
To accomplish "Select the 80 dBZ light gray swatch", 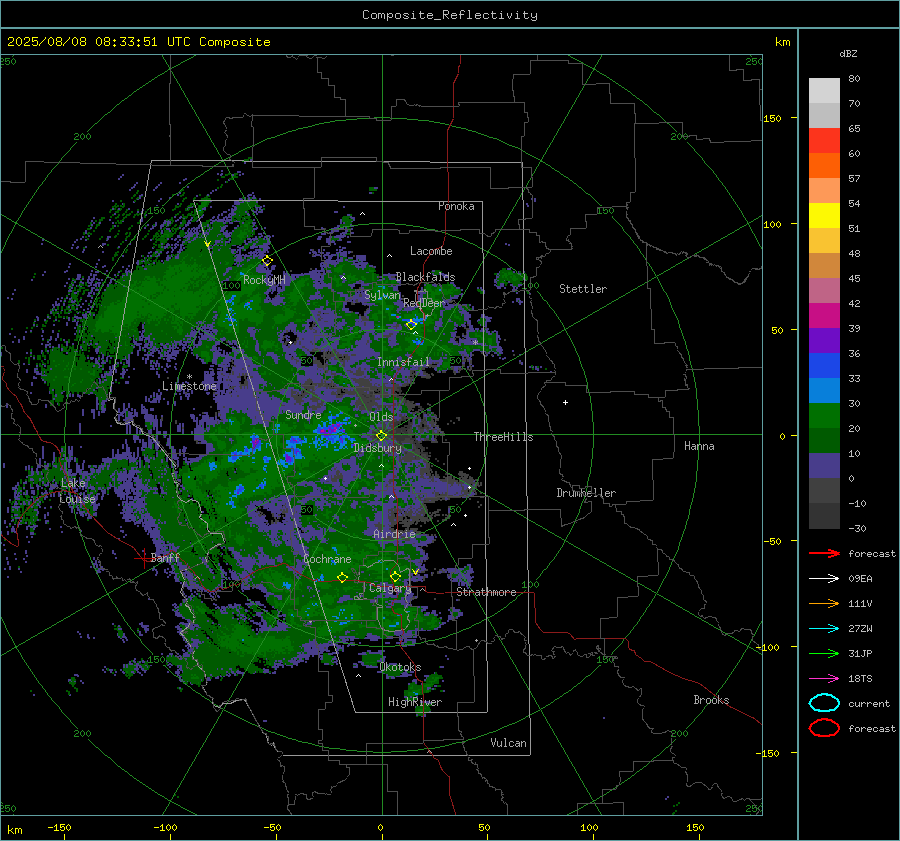I will [x=824, y=90].
